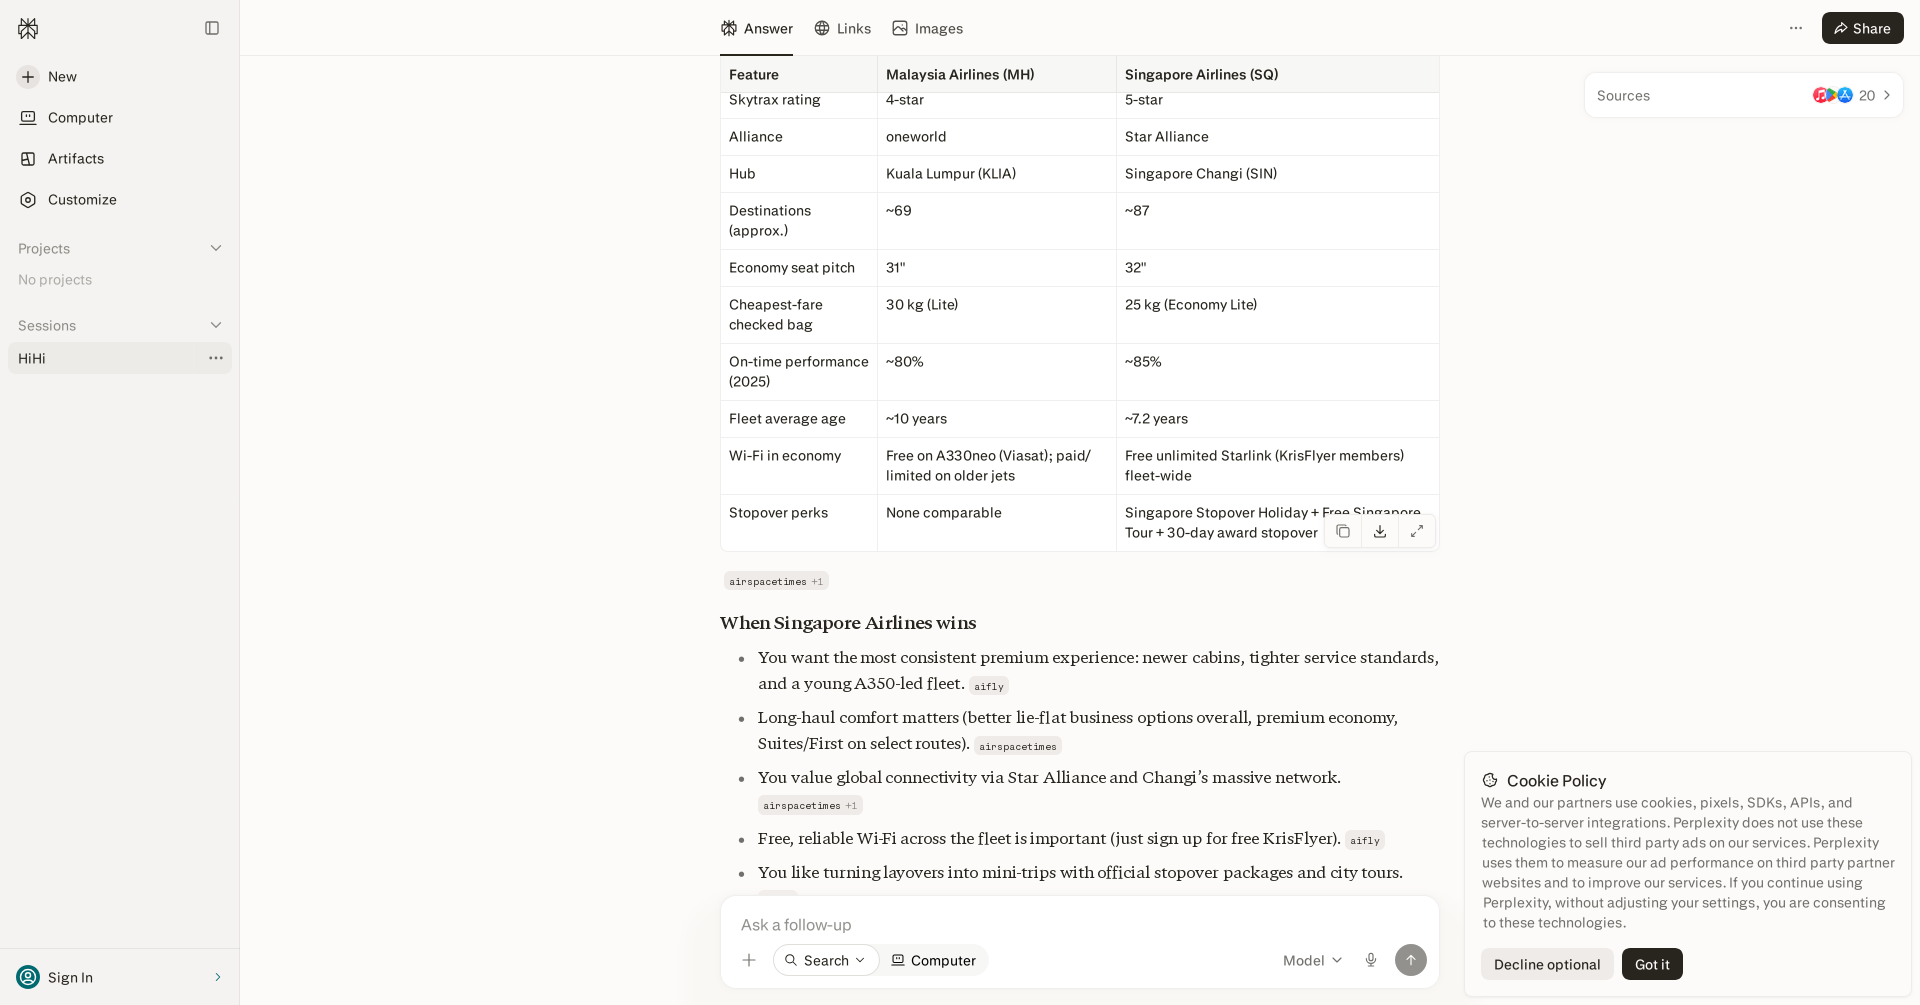Screen dimensions: 1920x1005
Task: Download the comparison table
Action: click(x=1380, y=531)
